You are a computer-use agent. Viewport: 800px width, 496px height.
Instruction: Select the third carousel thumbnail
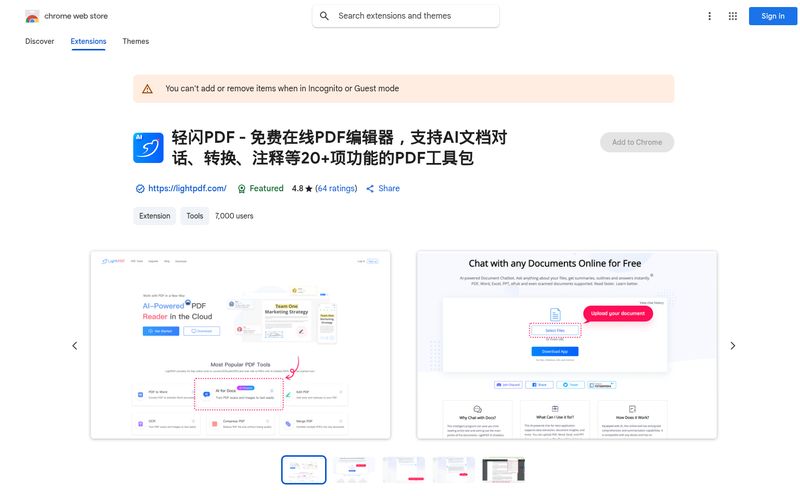tap(404, 469)
